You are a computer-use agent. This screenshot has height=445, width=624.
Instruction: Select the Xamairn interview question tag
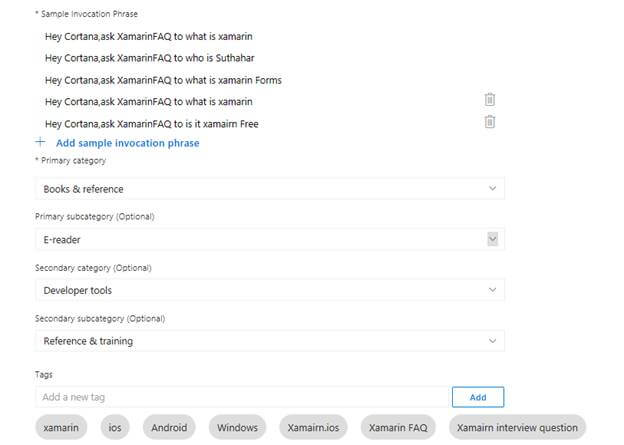click(x=517, y=428)
